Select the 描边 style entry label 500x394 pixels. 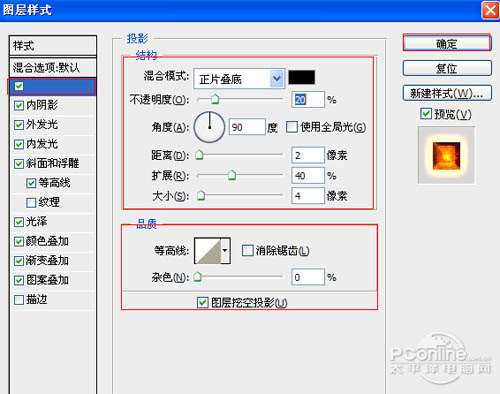(37, 299)
